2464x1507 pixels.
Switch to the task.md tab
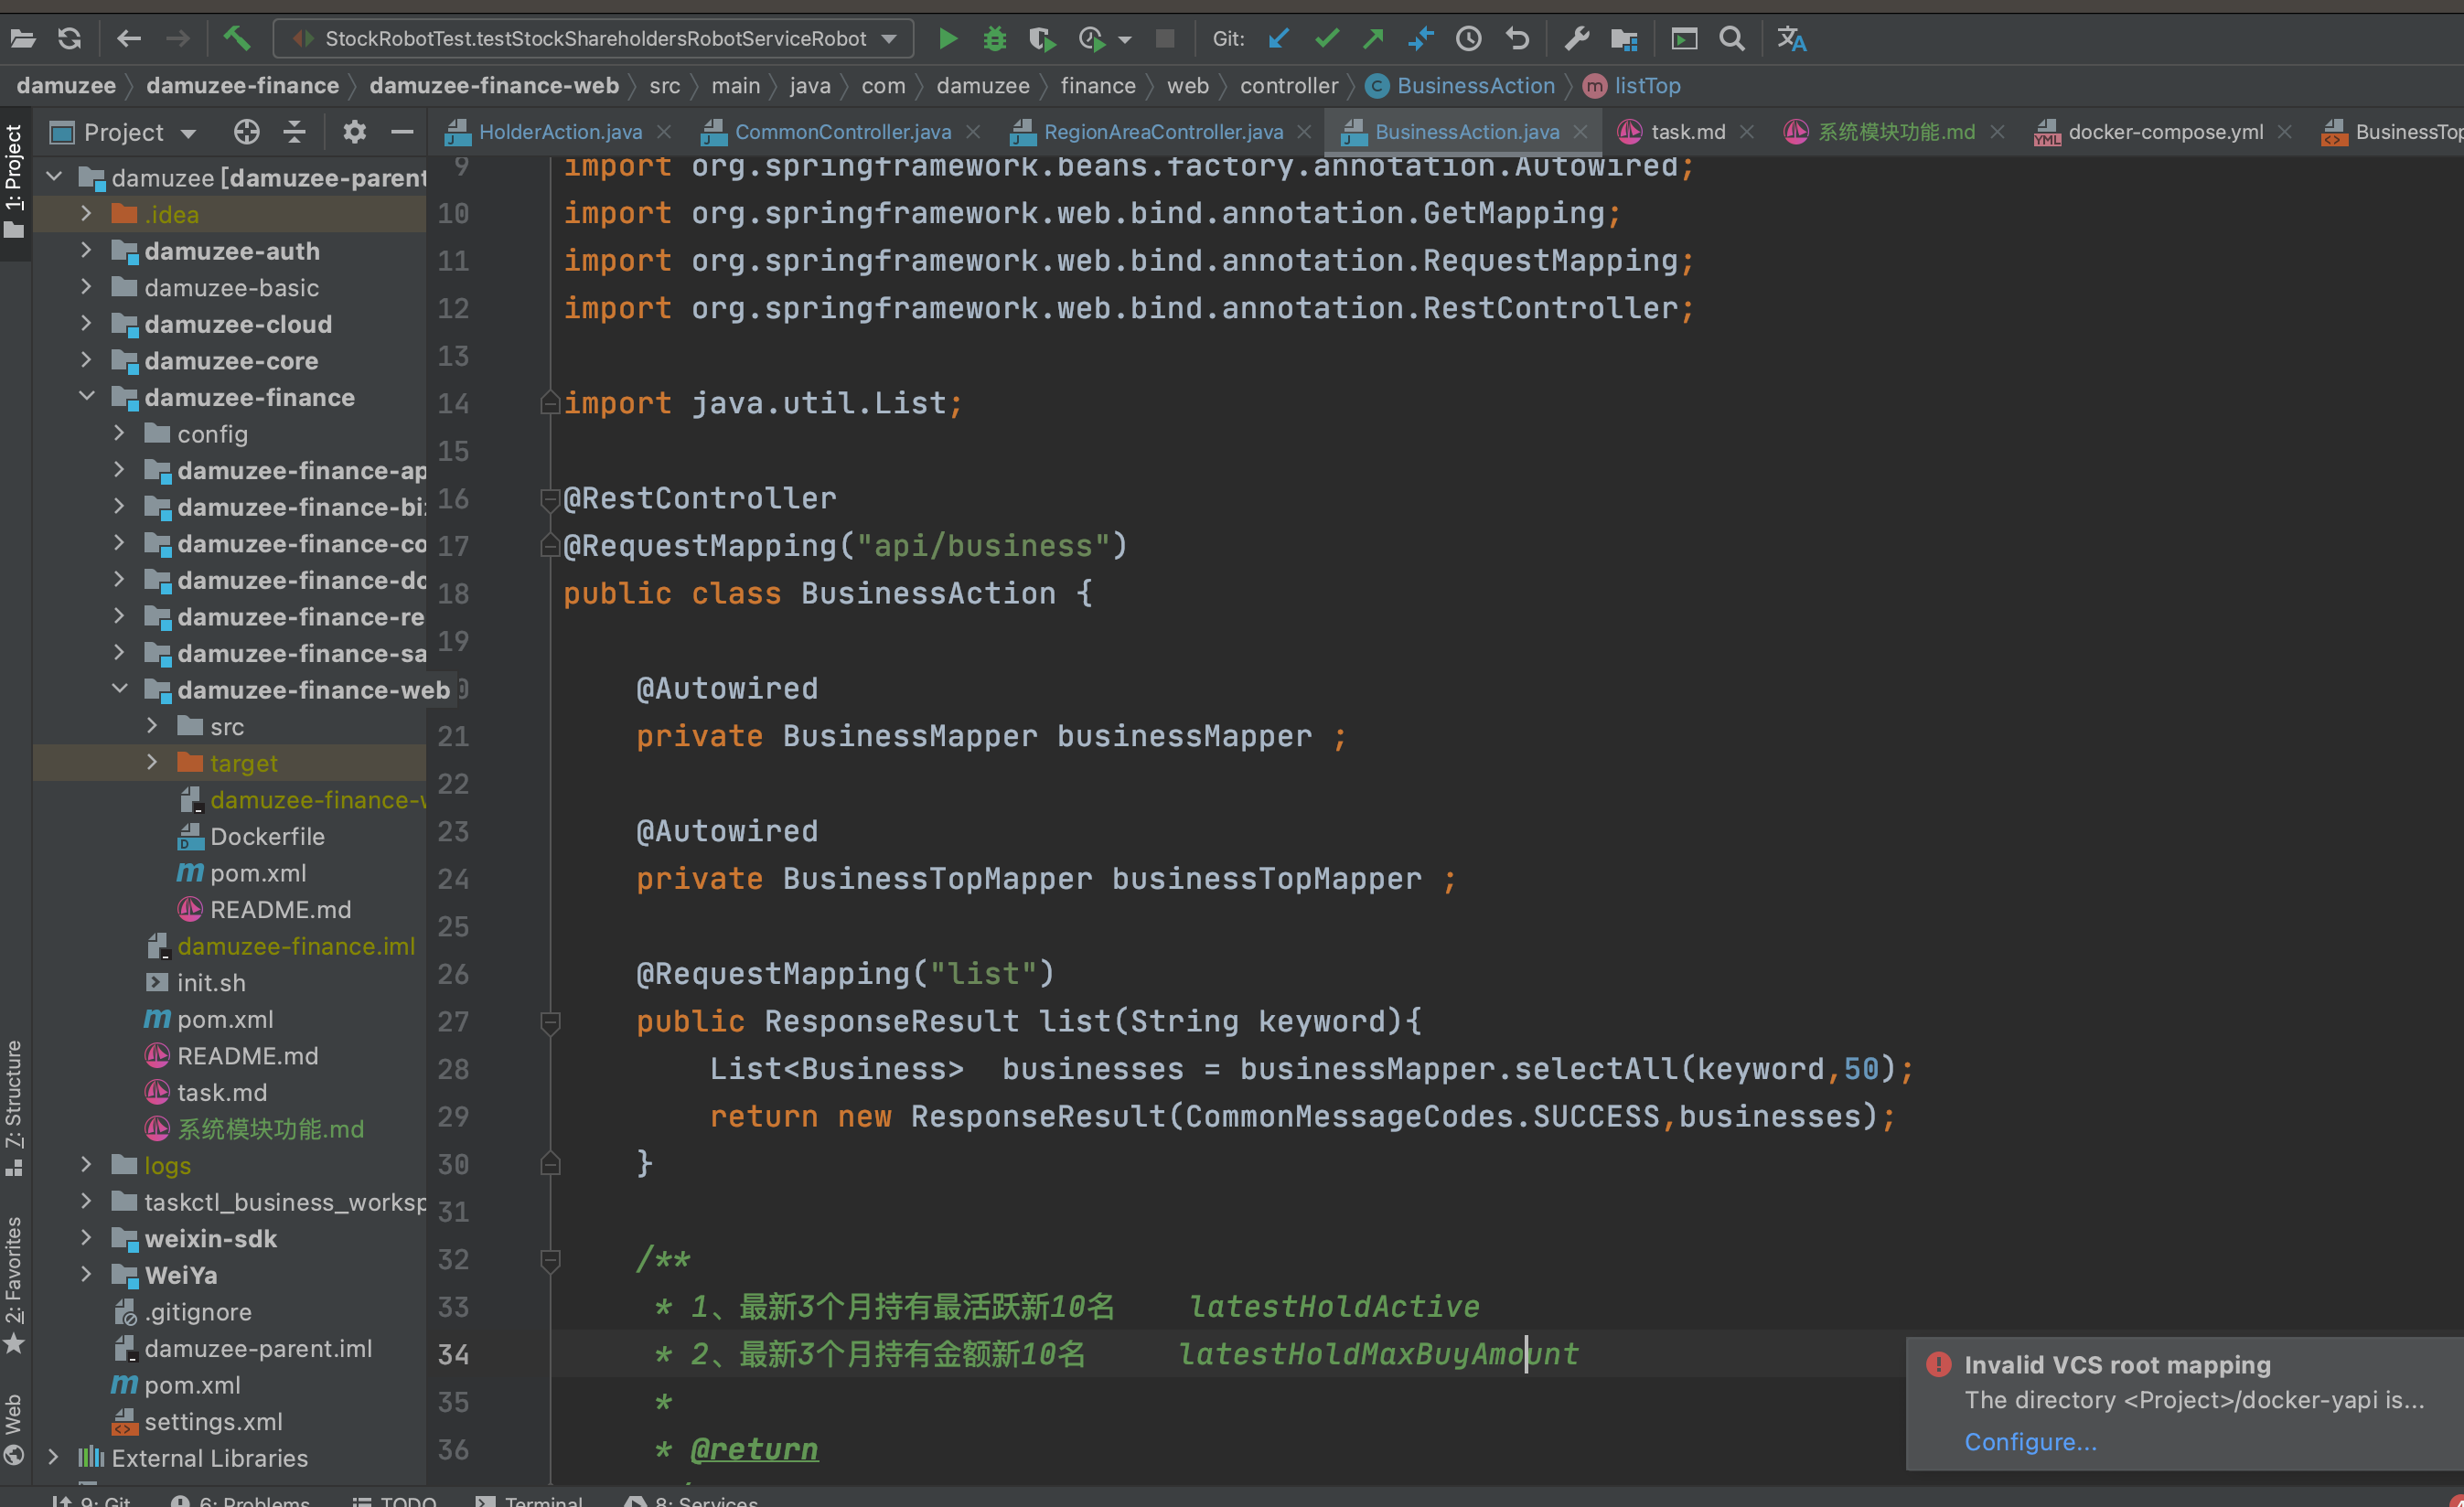(1687, 132)
